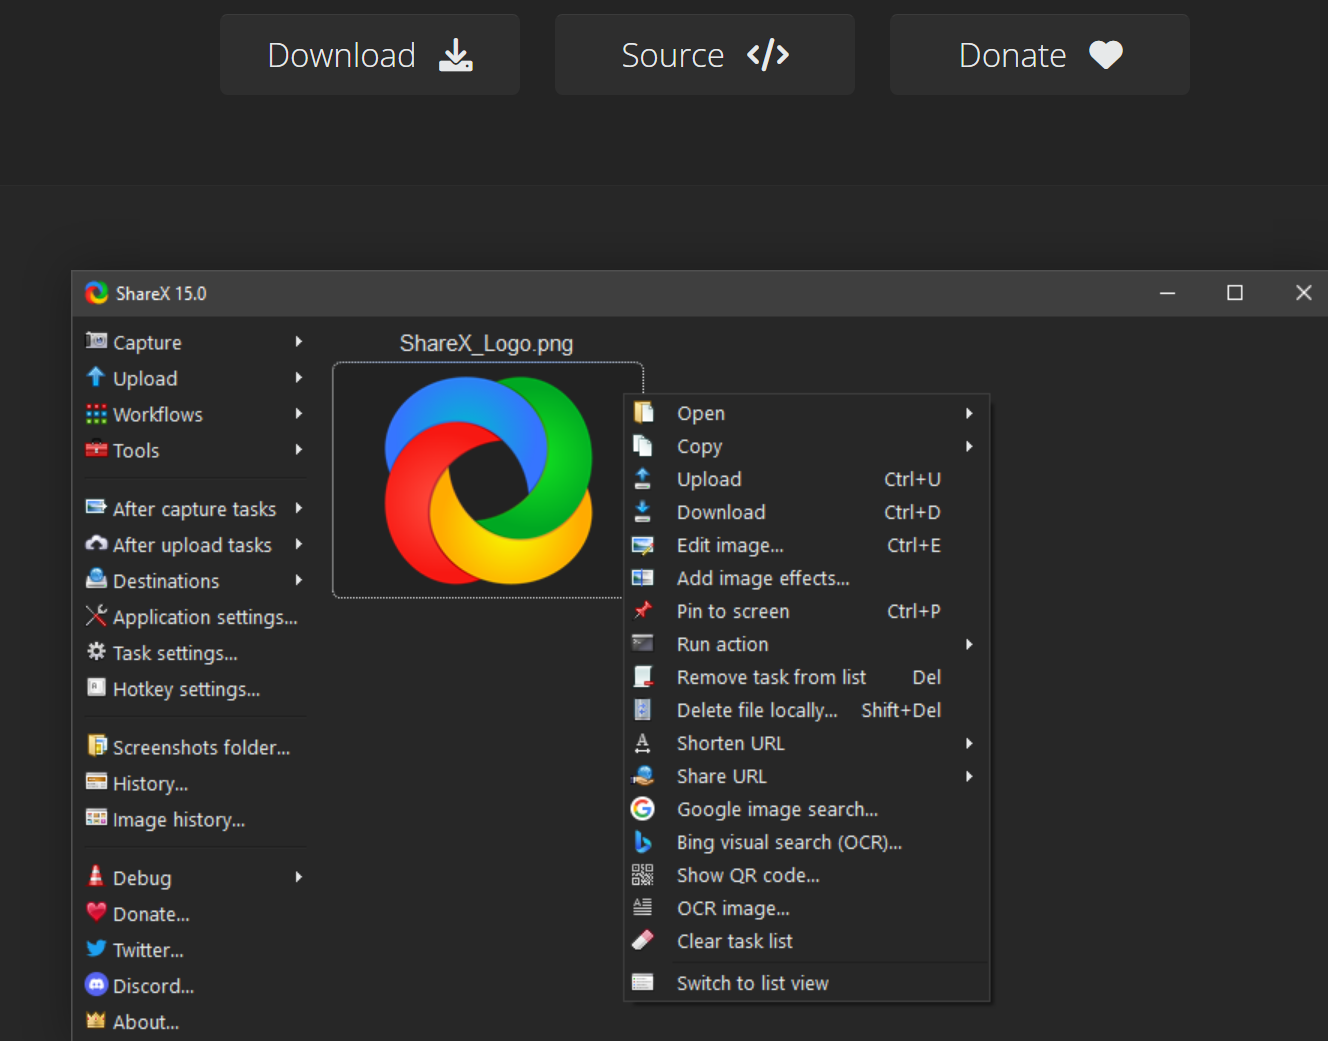1328x1041 pixels.
Task: Click the Google logo icon in context menu
Action: coord(643,808)
